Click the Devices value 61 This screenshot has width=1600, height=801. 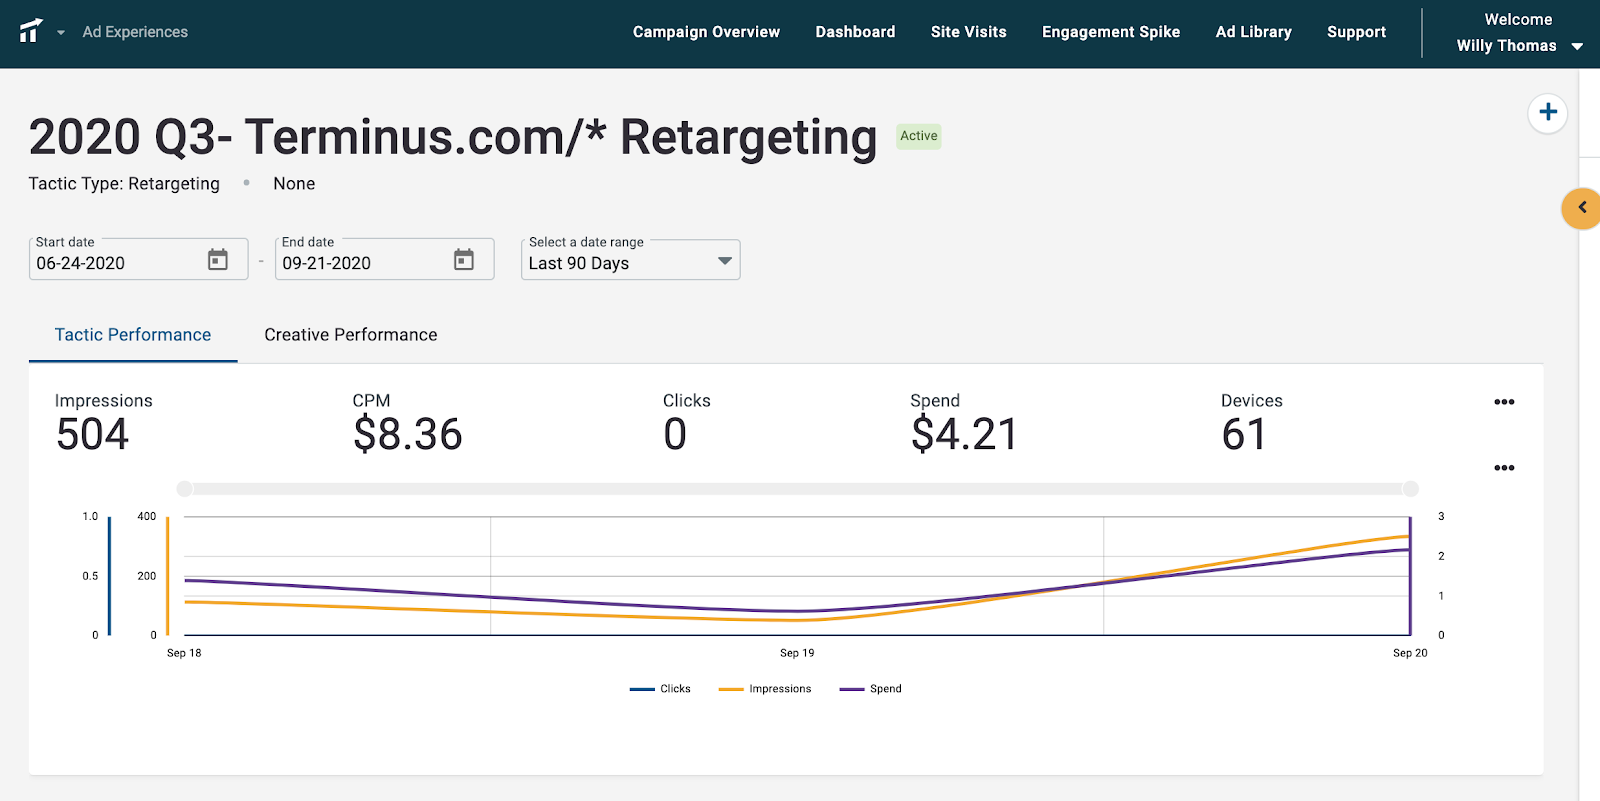(x=1244, y=435)
